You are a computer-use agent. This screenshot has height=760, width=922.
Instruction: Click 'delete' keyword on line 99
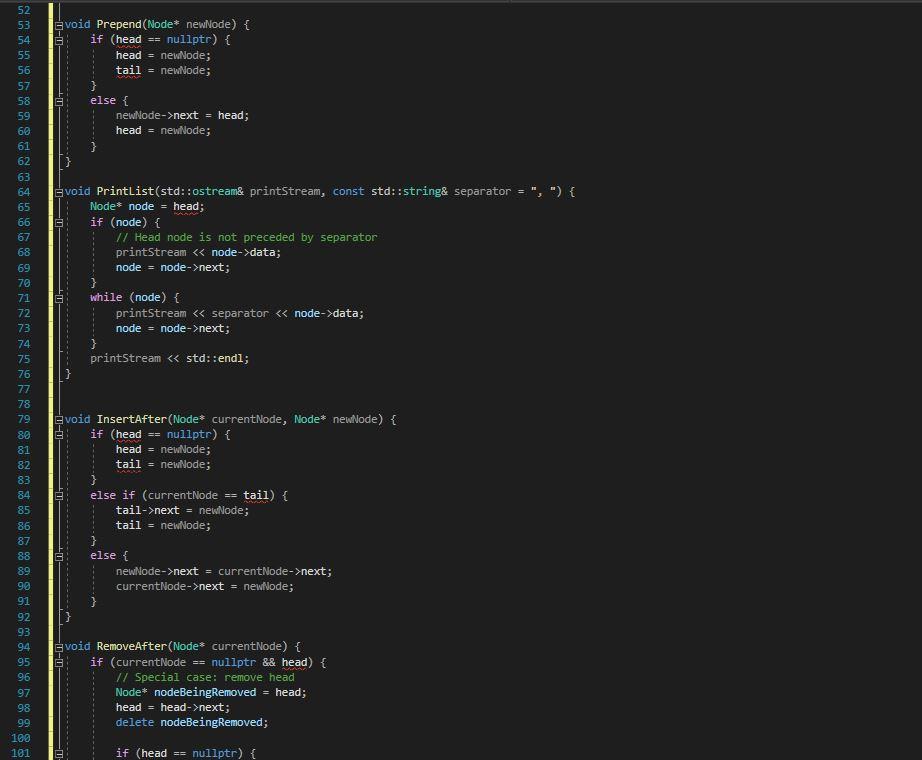coord(135,722)
